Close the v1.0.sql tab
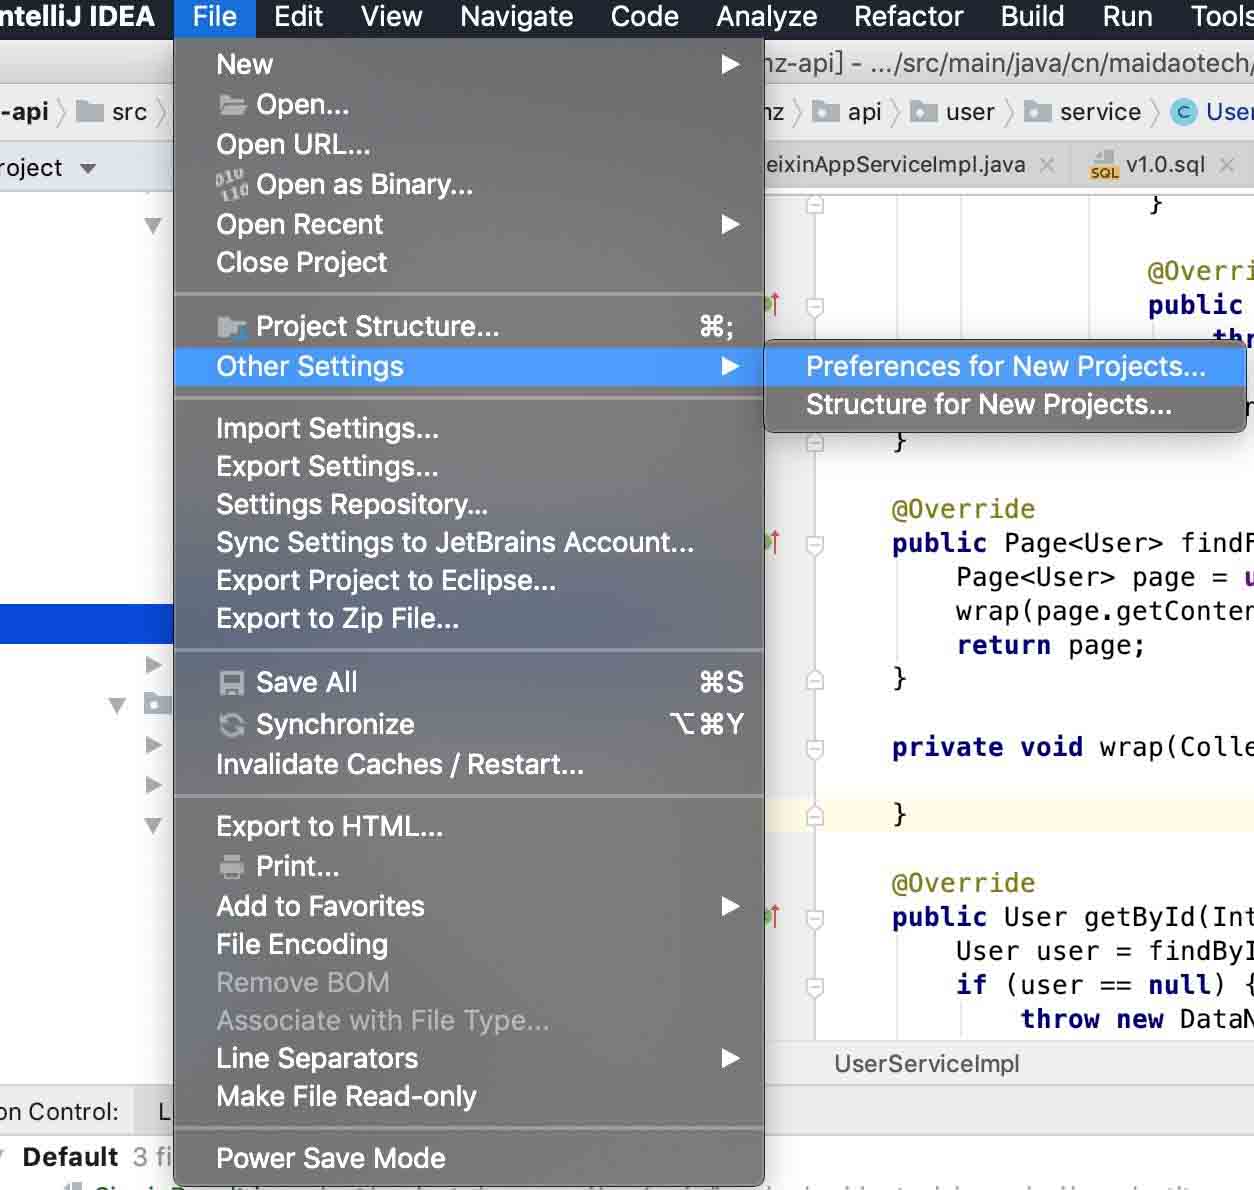The height and width of the screenshot is (1190, 1254). 1227,165
